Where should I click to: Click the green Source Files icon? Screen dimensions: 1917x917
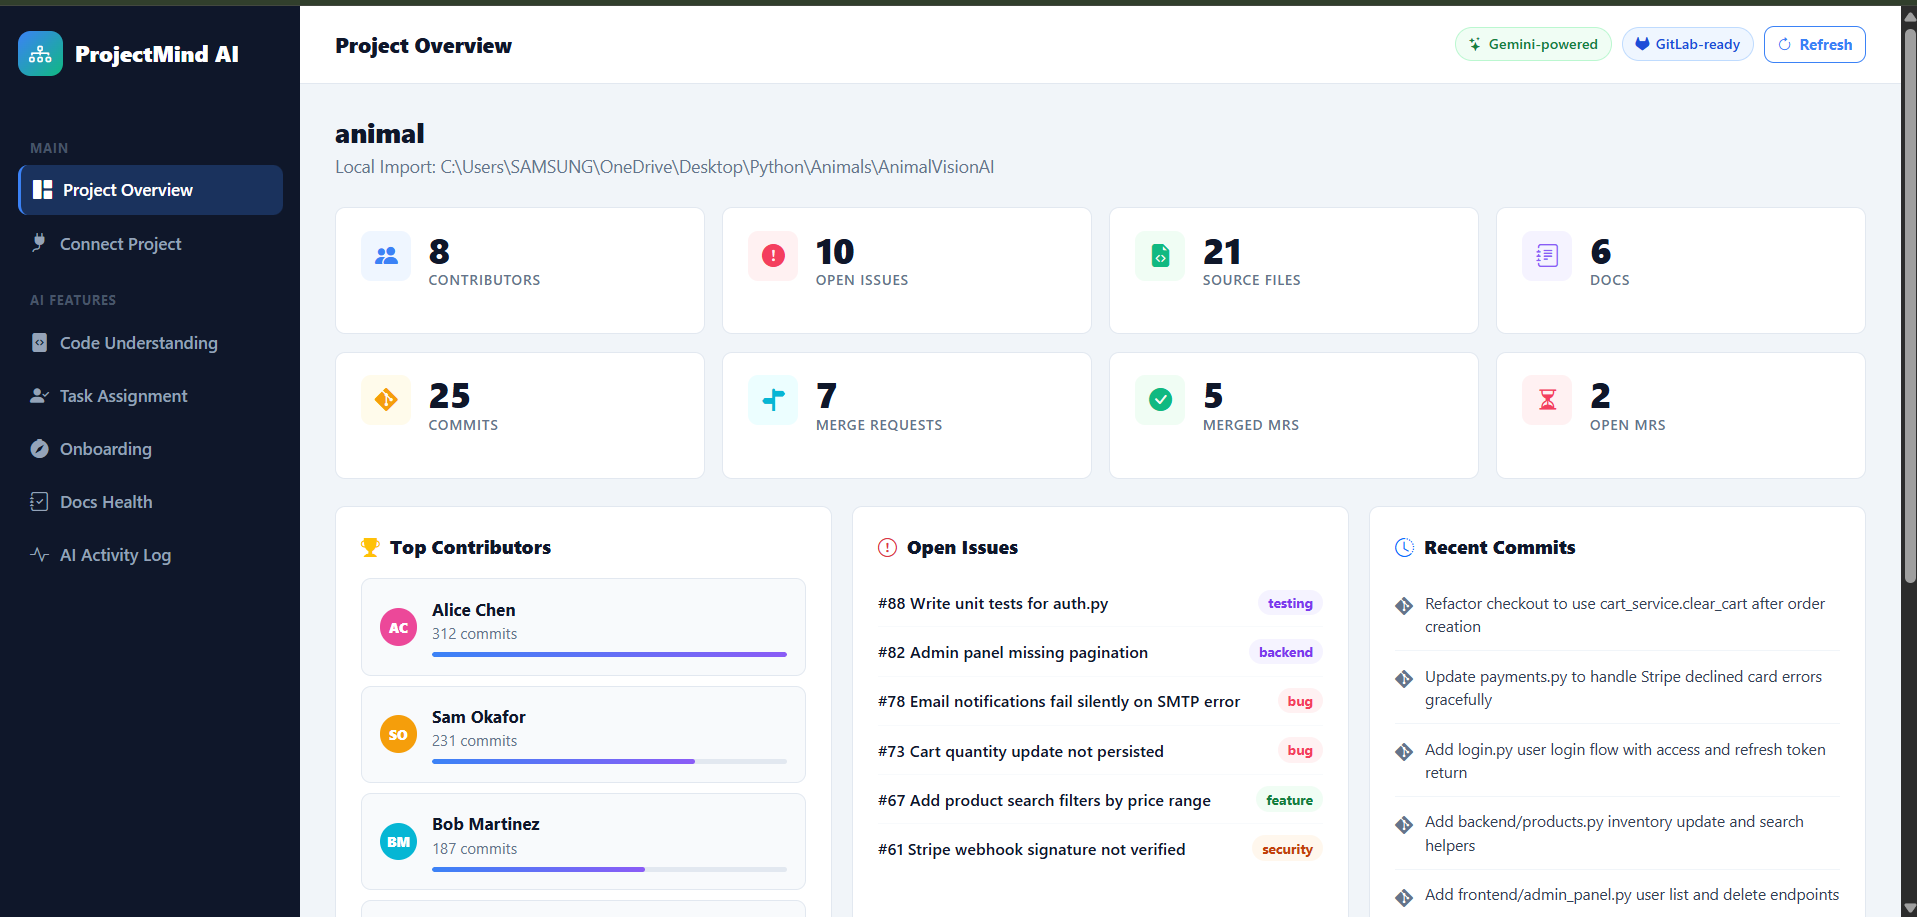tap(1160, 256)
